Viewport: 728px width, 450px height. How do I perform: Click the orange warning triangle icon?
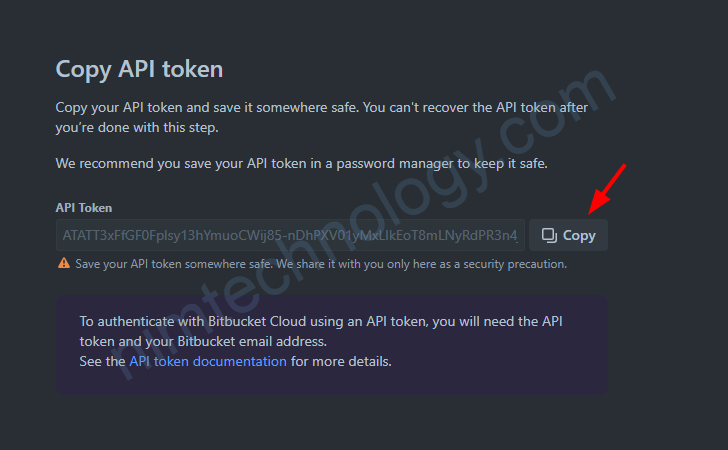64,264
